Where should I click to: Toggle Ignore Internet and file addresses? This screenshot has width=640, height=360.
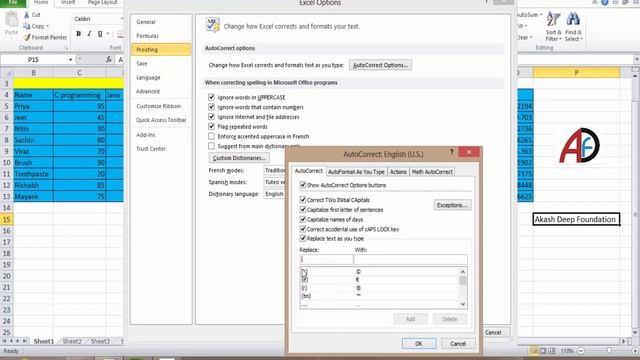(x=211, y=117)
